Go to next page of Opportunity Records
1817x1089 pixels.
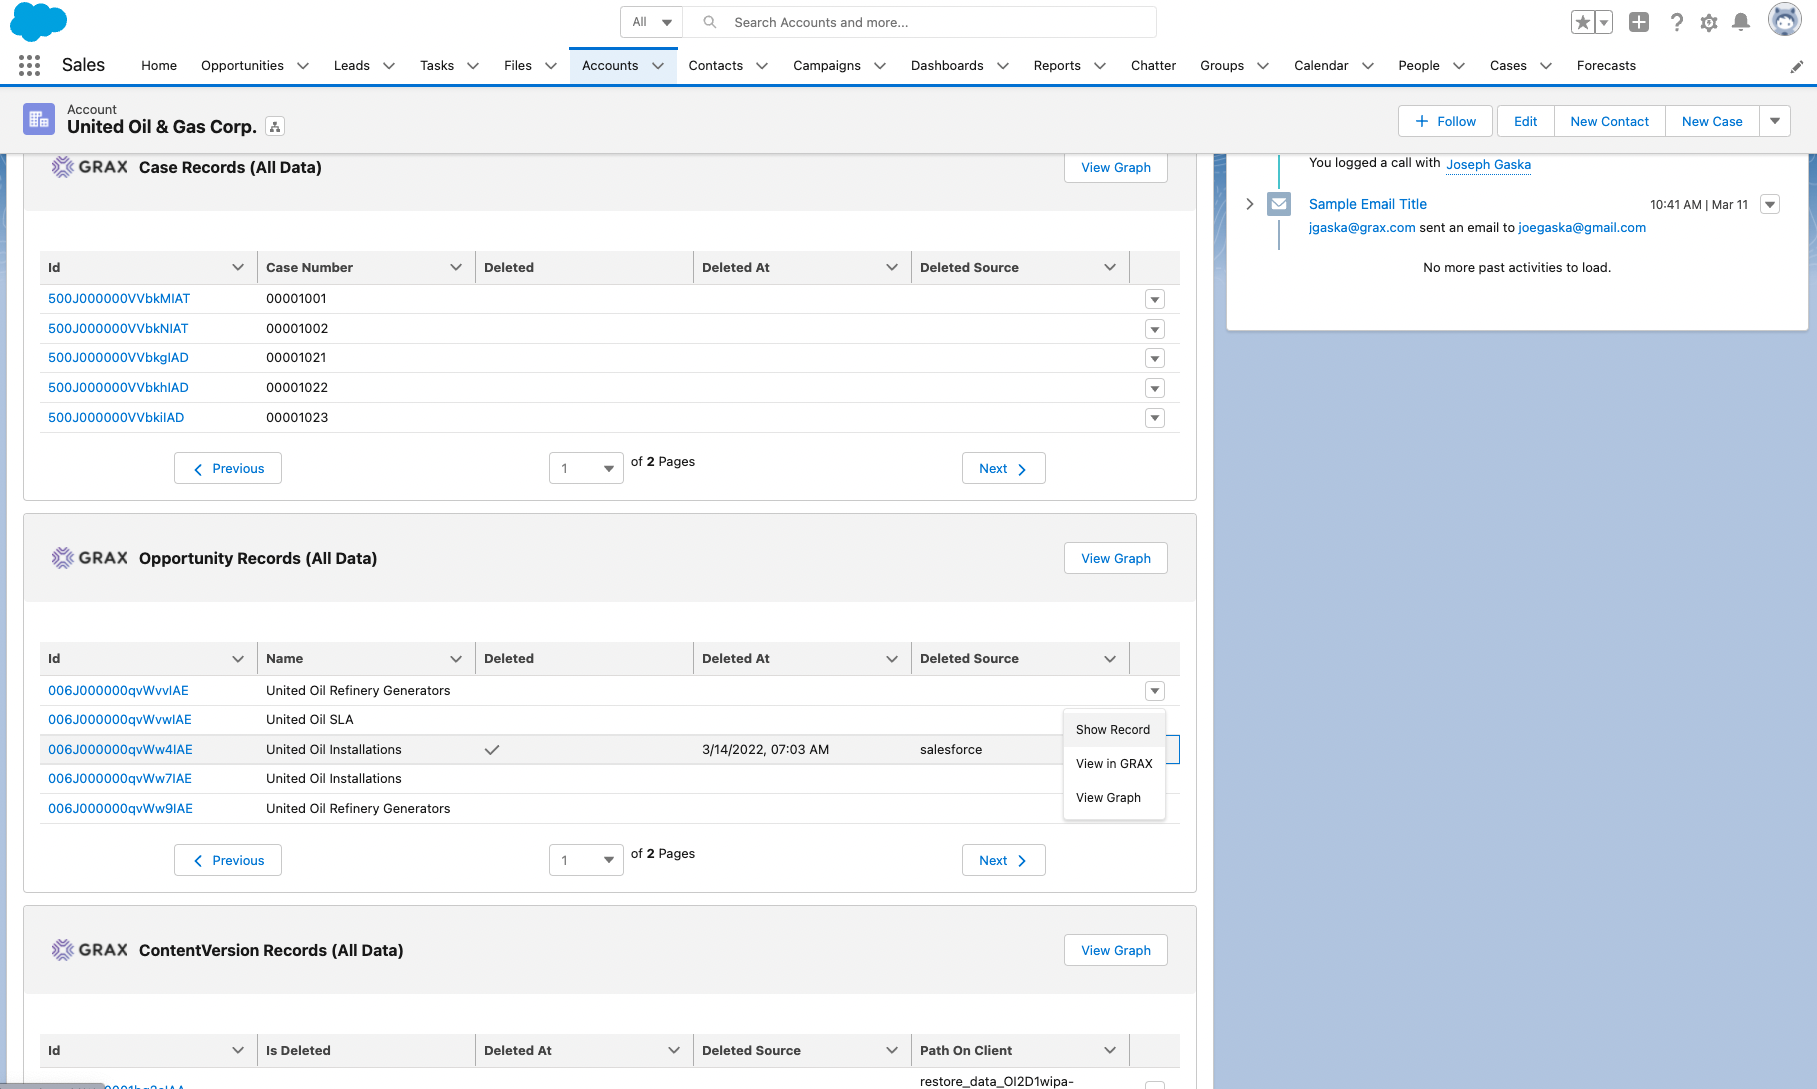(1004, 860)
